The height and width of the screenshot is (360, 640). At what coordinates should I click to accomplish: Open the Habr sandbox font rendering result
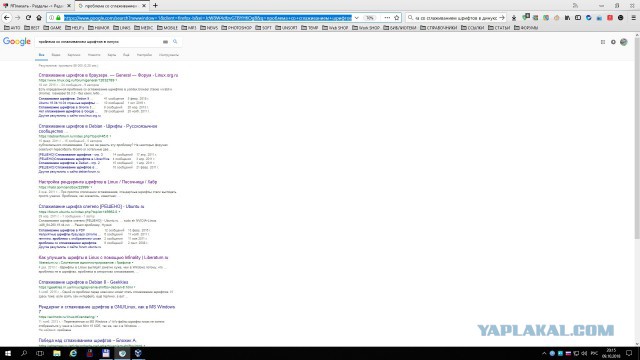pyautogui.click(x=98, y=182)
